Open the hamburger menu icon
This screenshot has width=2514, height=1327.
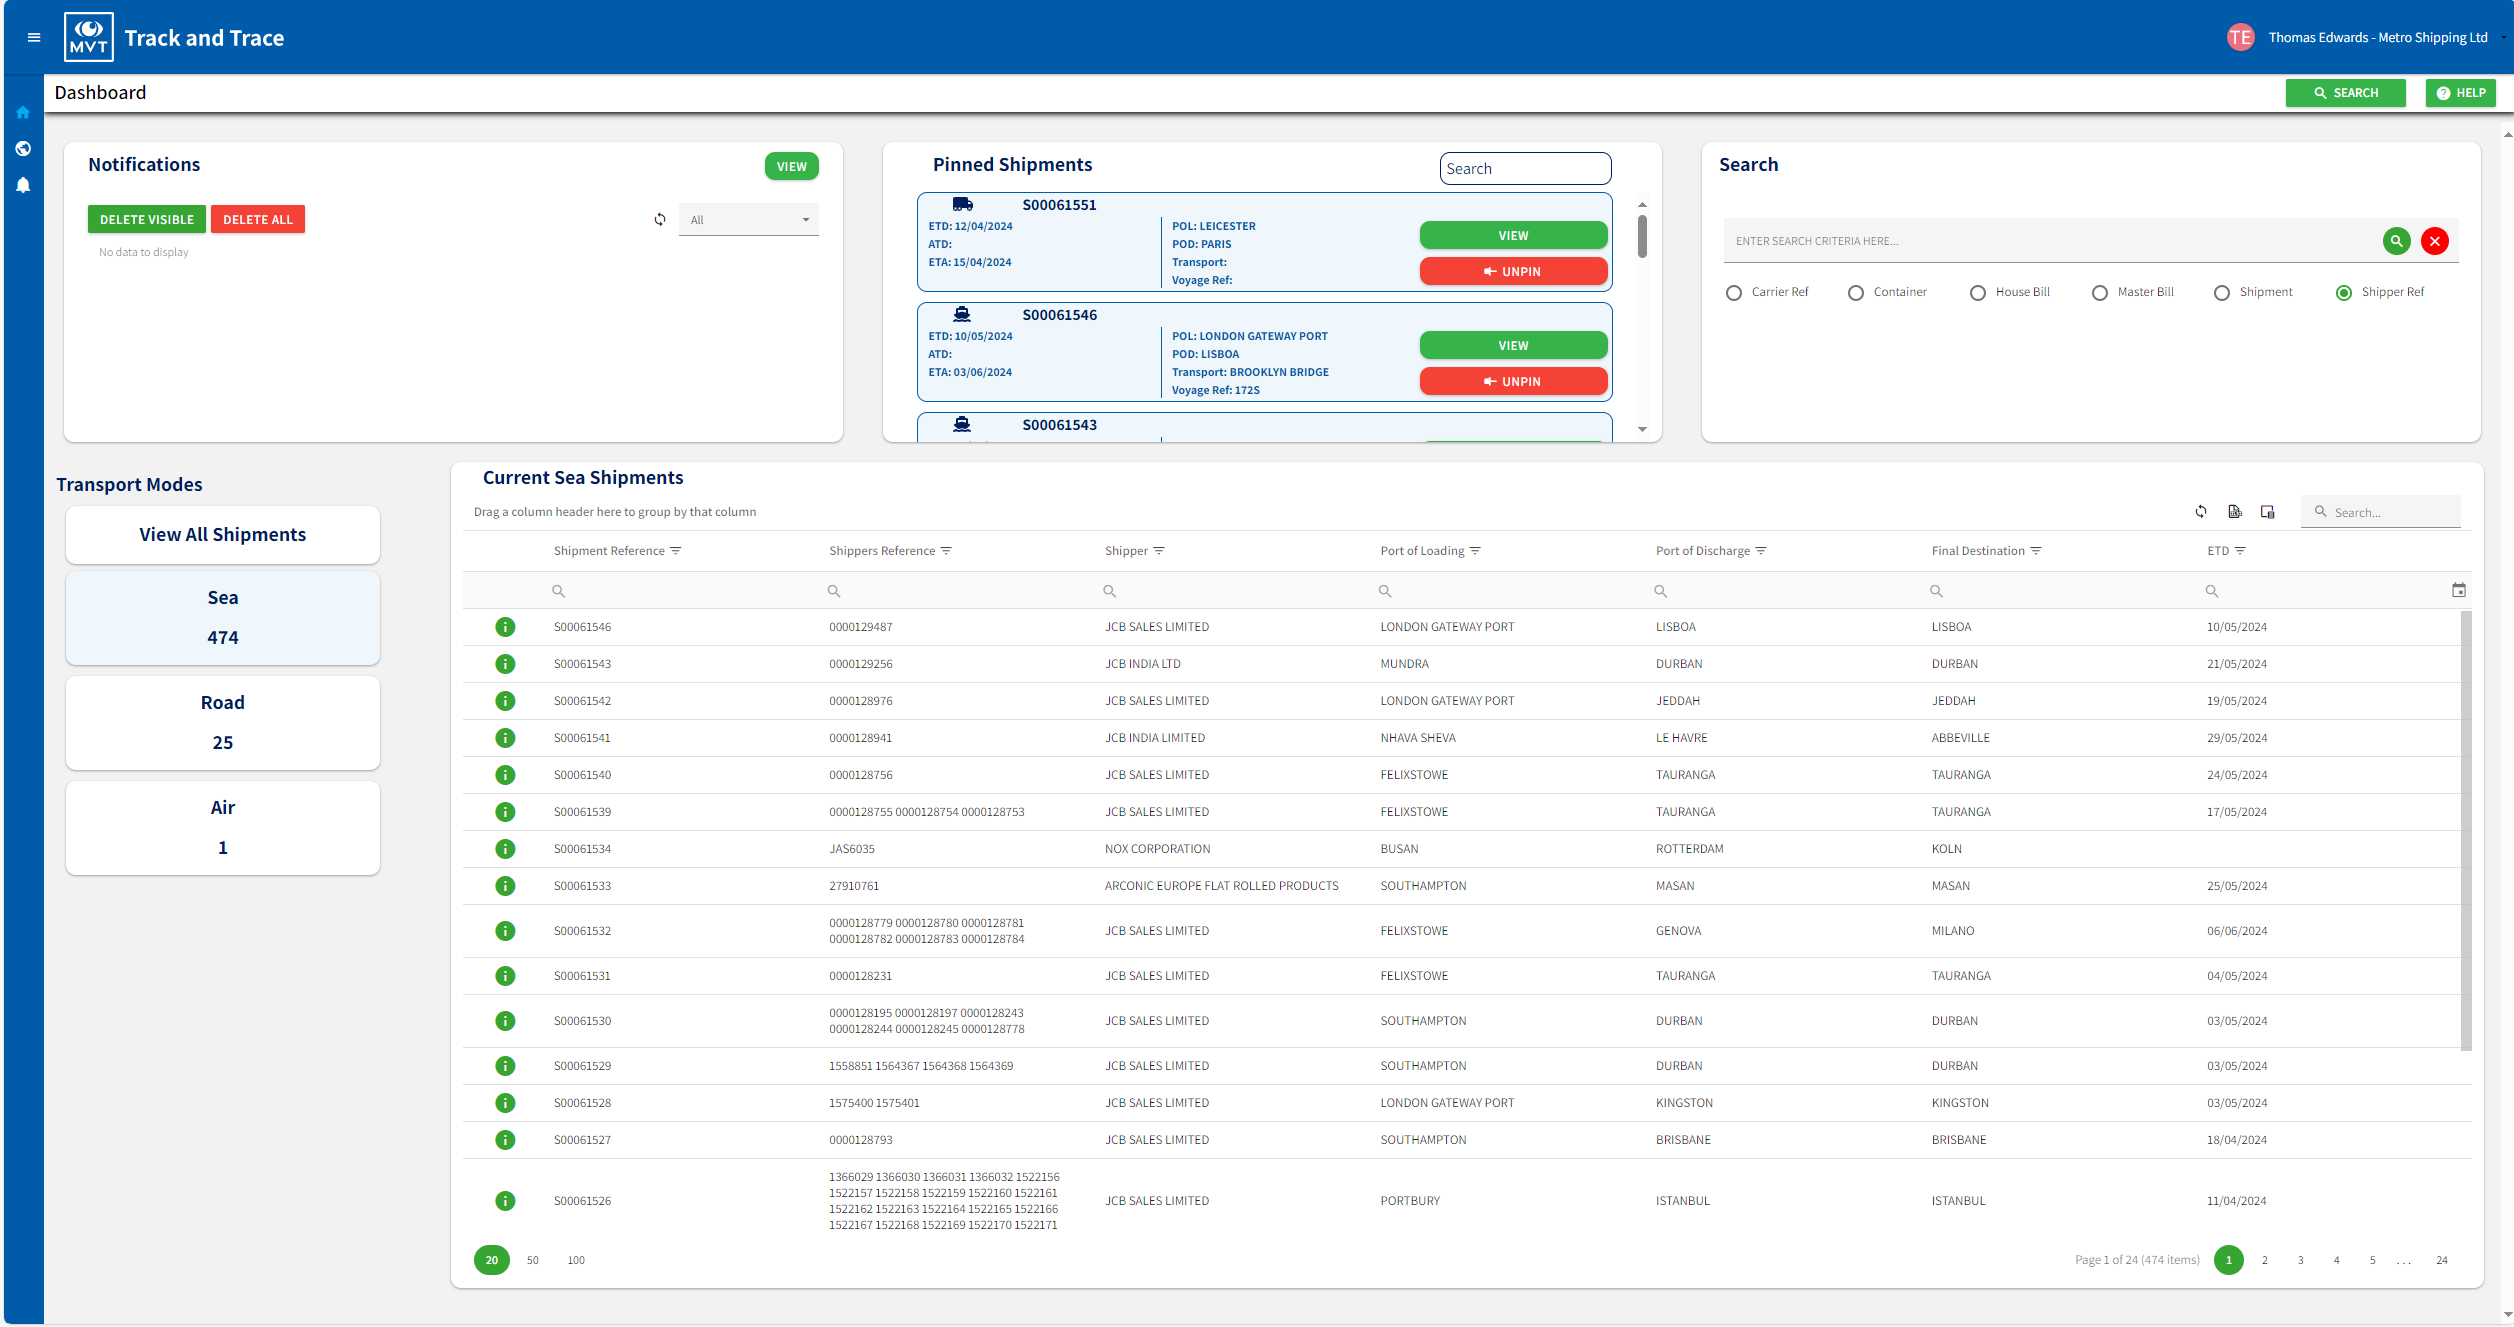coord(34,38)
